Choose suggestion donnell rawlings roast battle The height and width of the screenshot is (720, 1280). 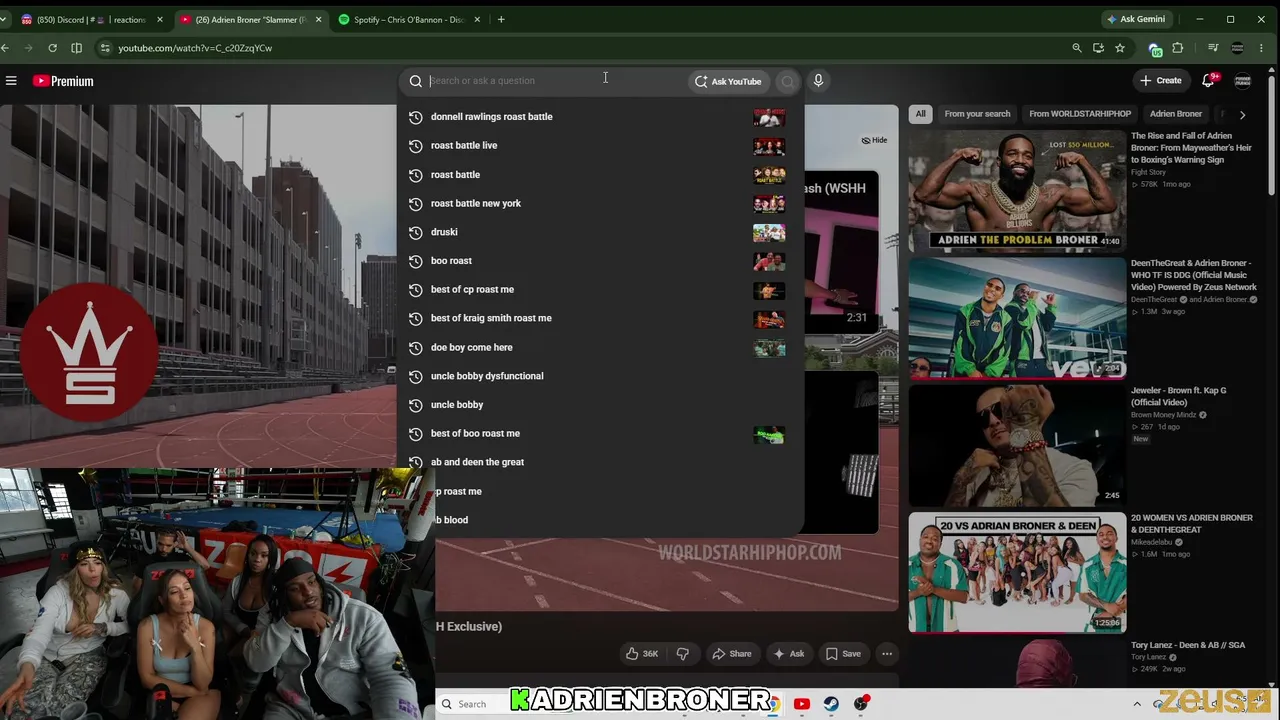point(600,117)
